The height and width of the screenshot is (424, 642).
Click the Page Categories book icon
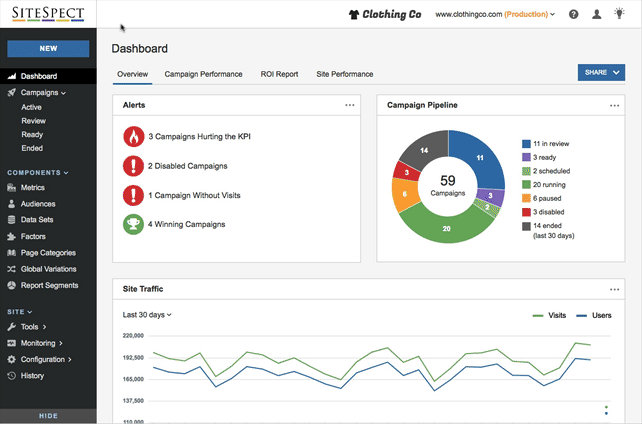point(11,253)
